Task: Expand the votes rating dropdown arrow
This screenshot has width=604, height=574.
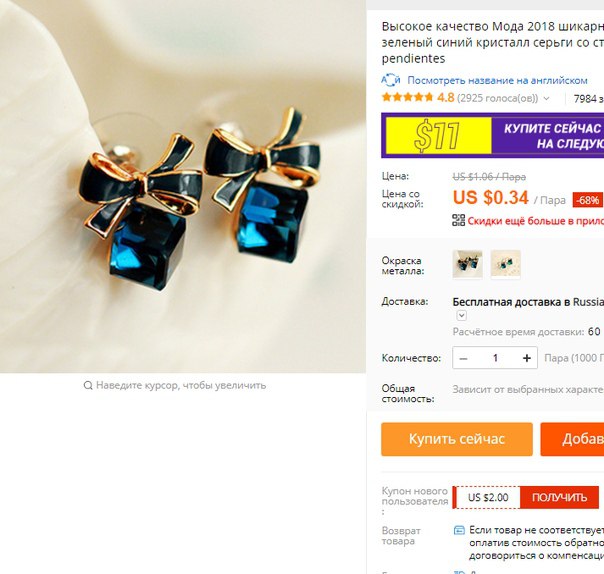Action: tap(546, 99)
